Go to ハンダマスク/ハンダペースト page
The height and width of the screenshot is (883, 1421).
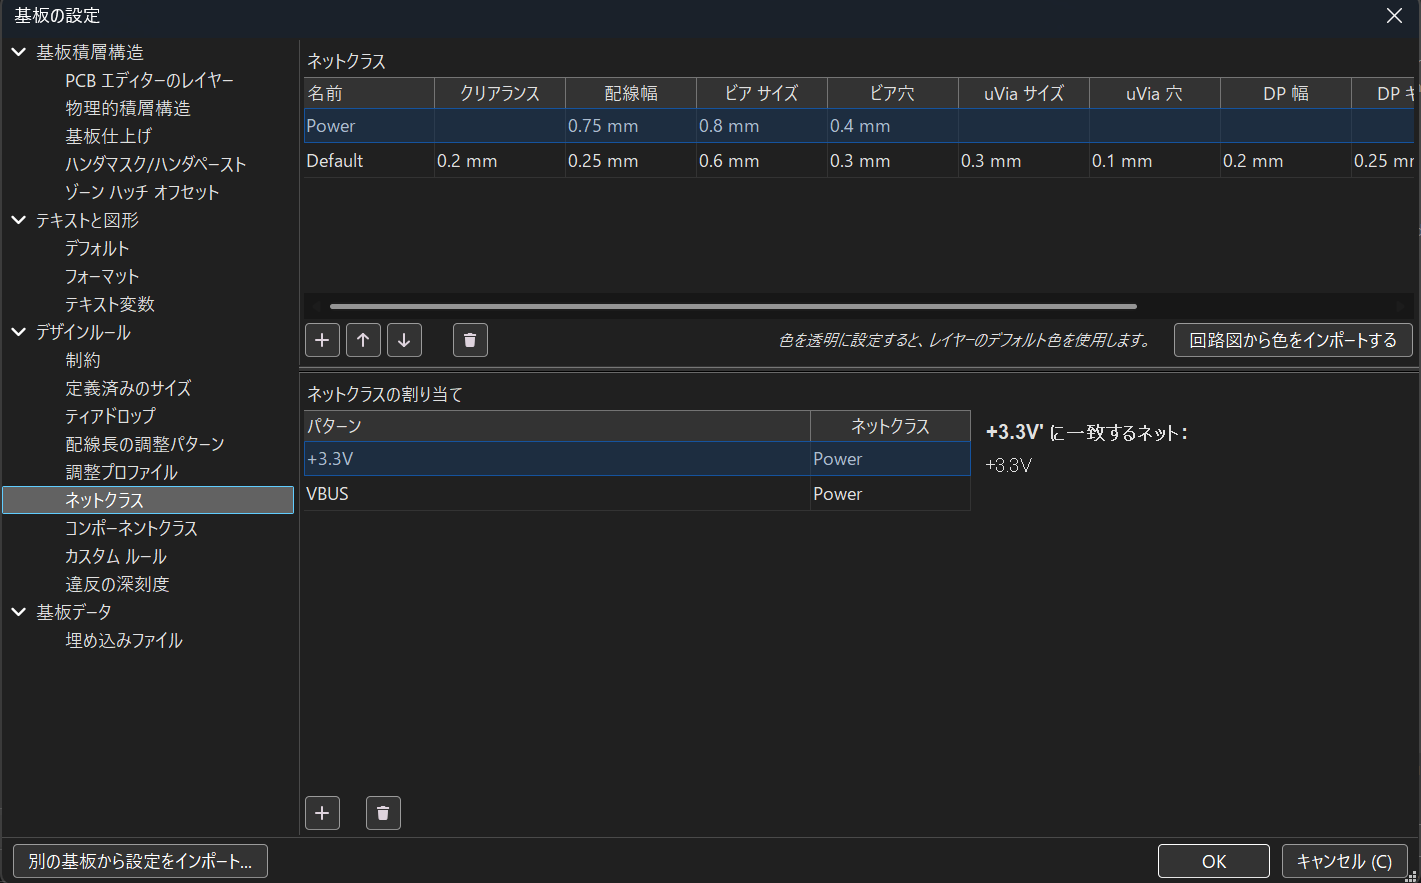coord(155,164)
